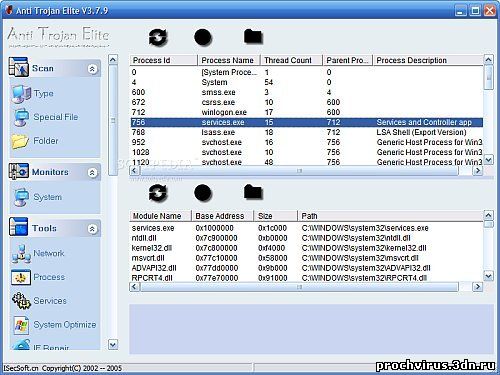500x375 pixels.
Task: Click the refresh icon above the module list
Action: pos(157,193)
